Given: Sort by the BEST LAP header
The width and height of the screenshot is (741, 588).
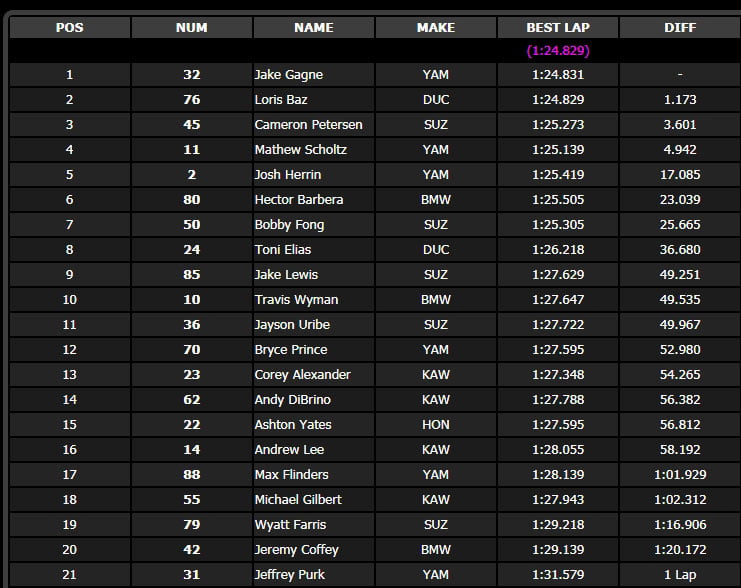Looking at the screenshot, I should pos(558,27).
